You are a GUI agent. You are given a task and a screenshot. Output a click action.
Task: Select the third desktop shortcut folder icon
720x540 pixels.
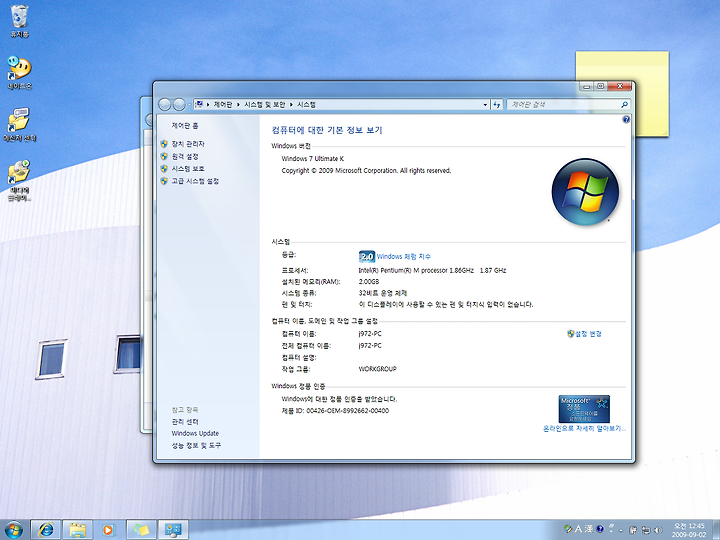click(x=19, y=124)
